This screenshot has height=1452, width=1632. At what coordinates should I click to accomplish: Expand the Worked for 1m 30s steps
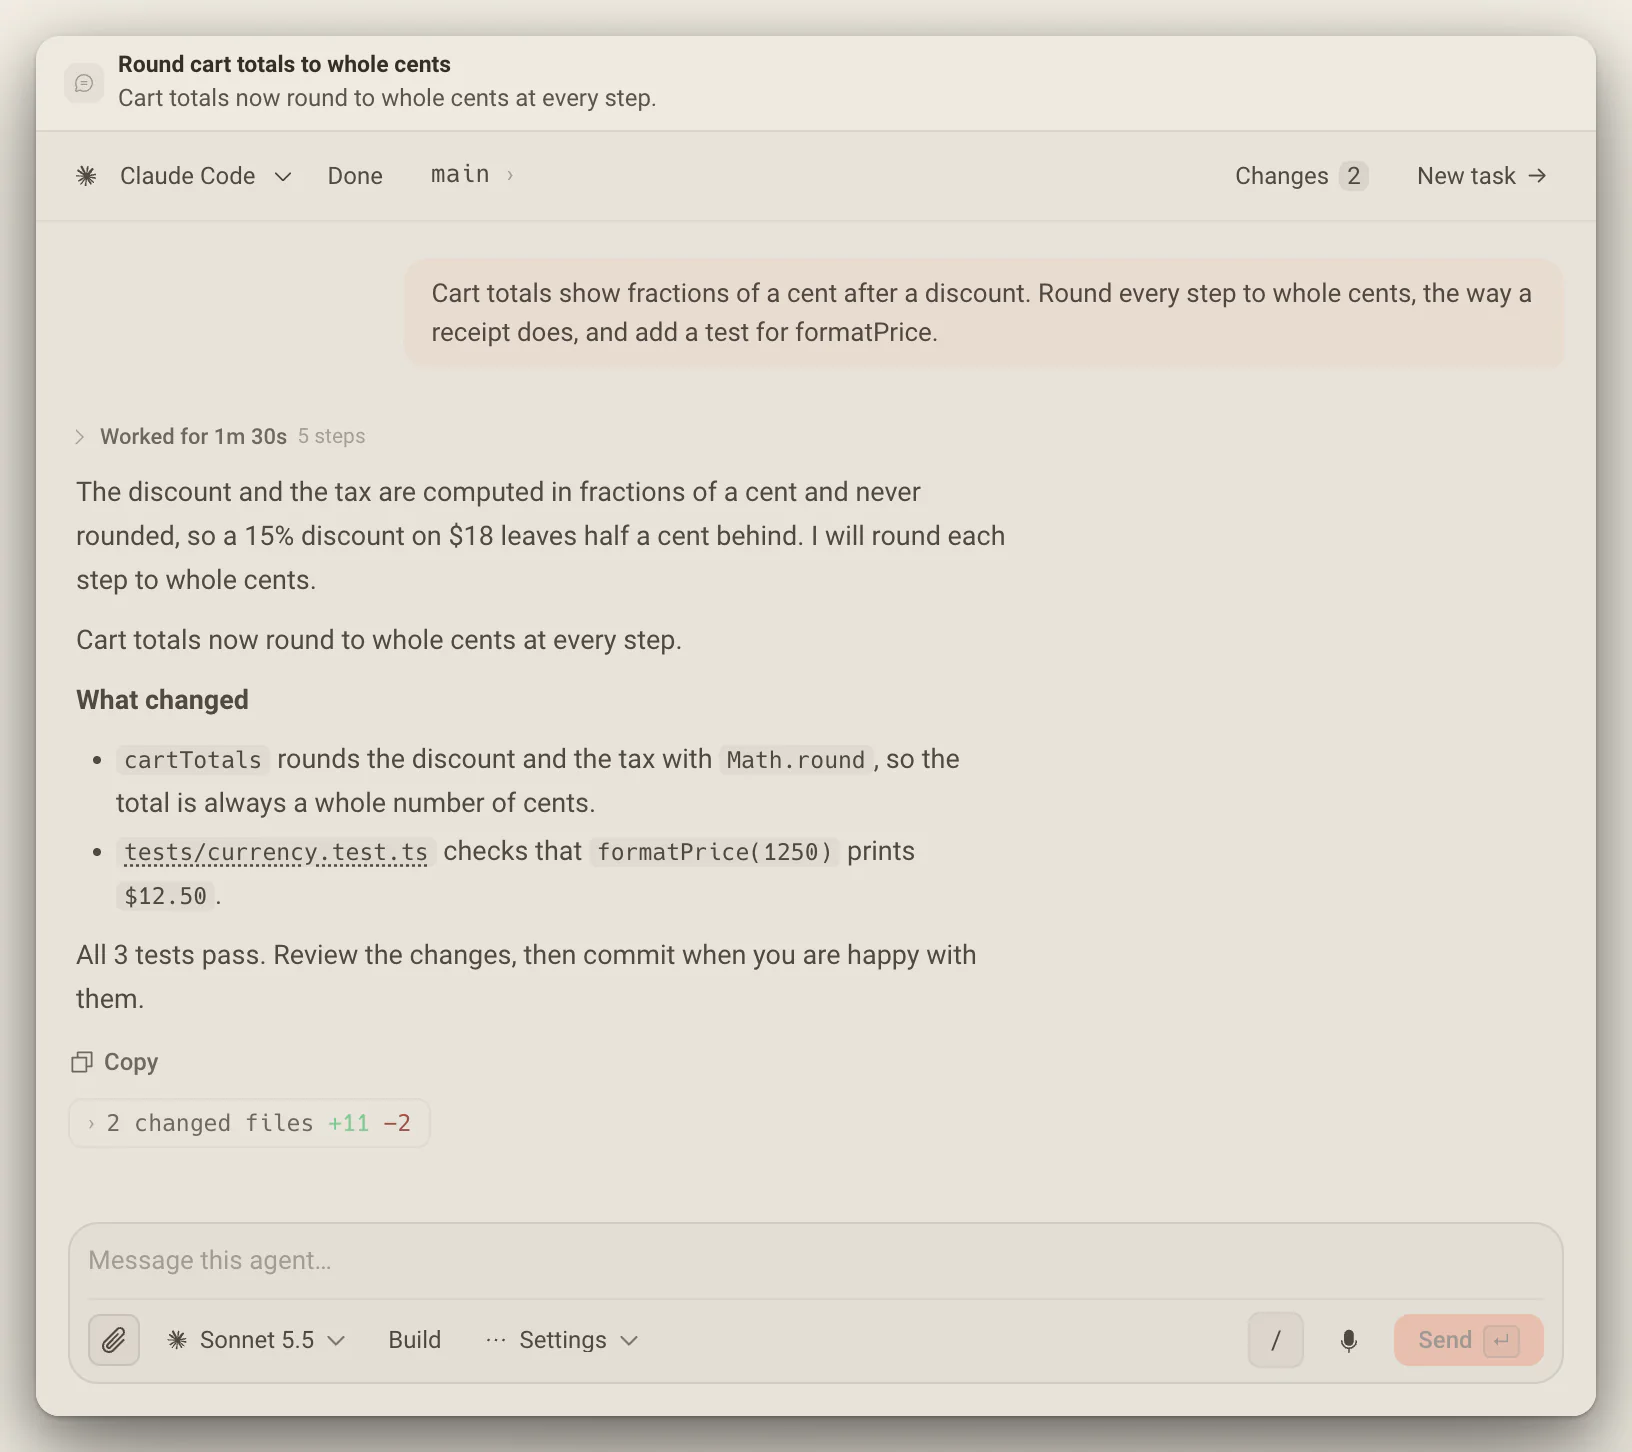(220, 436)
